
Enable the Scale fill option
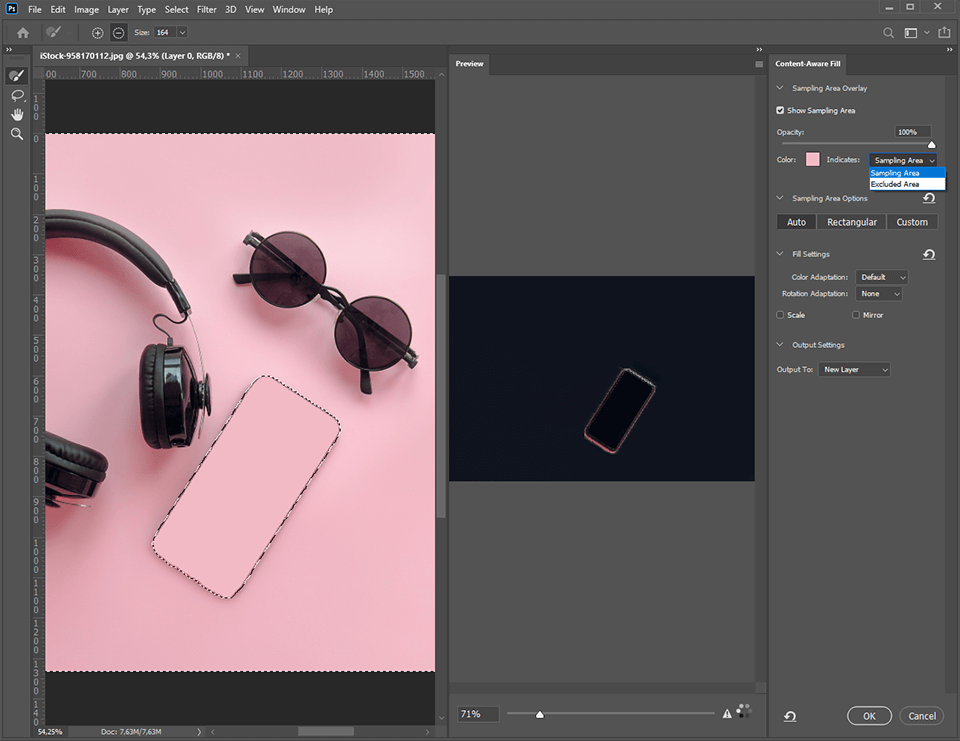click(x=780, y=314)
